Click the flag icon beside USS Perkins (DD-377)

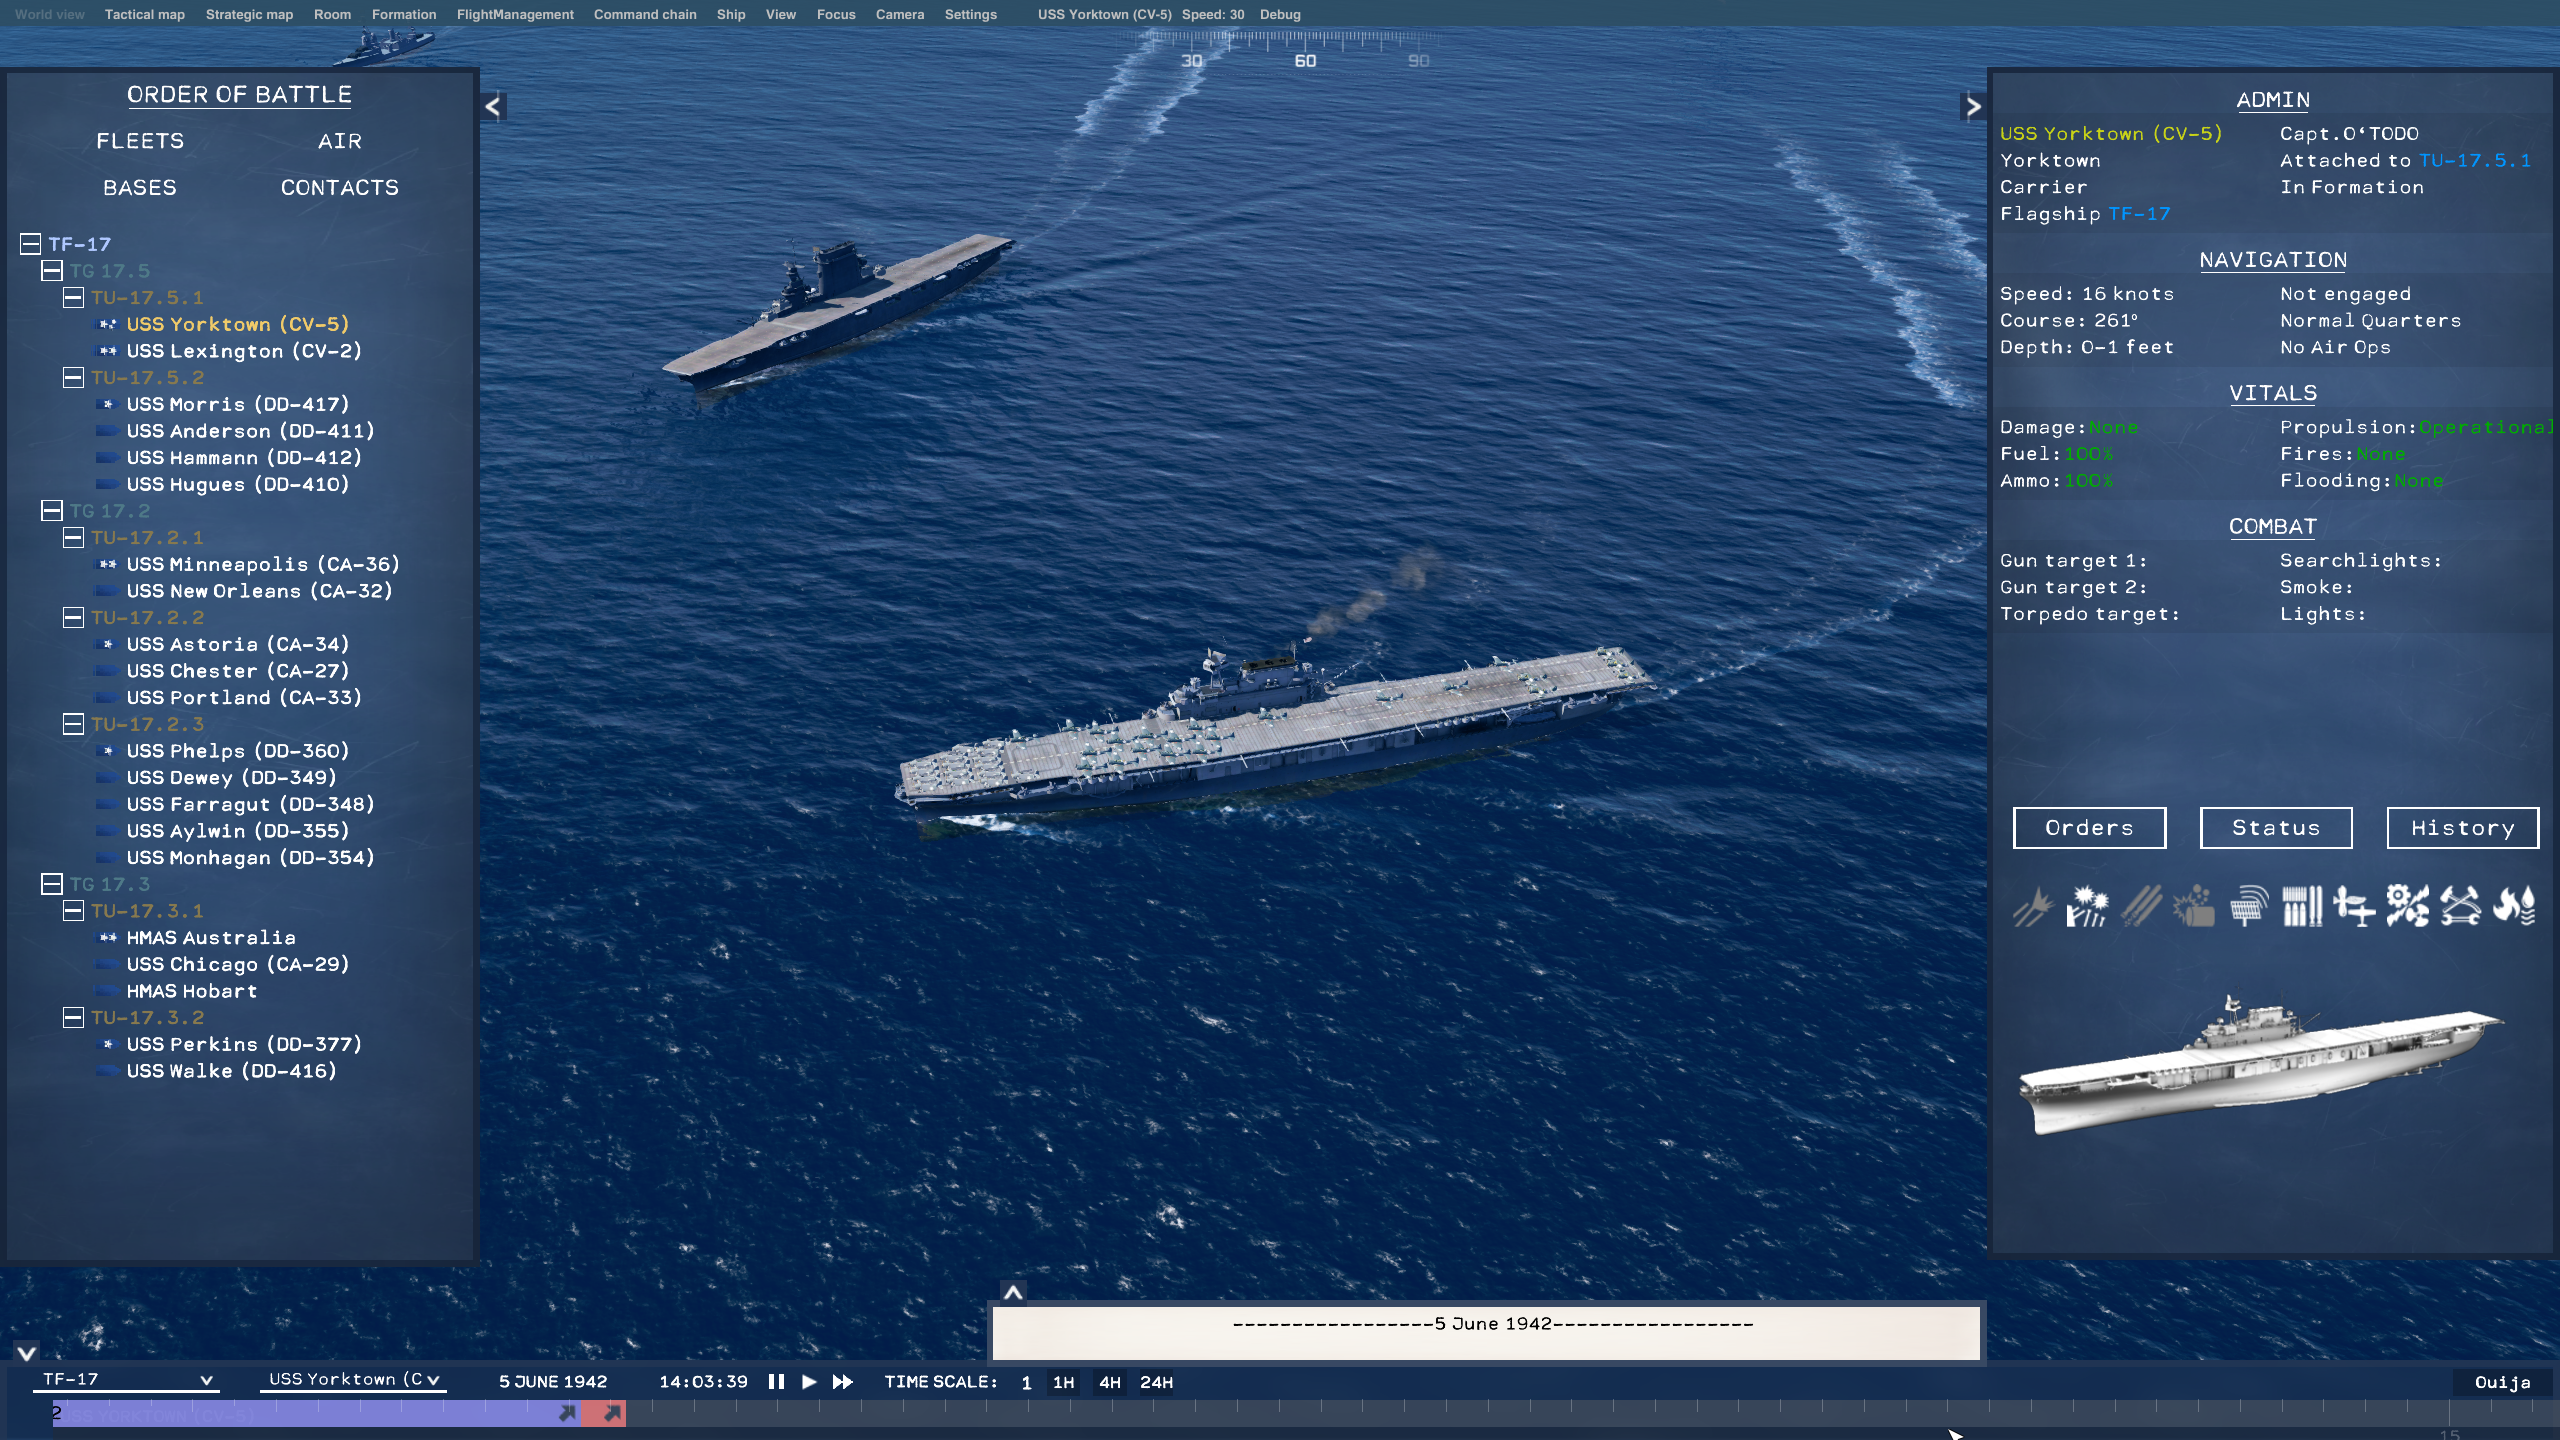[x=107, y=1044]
